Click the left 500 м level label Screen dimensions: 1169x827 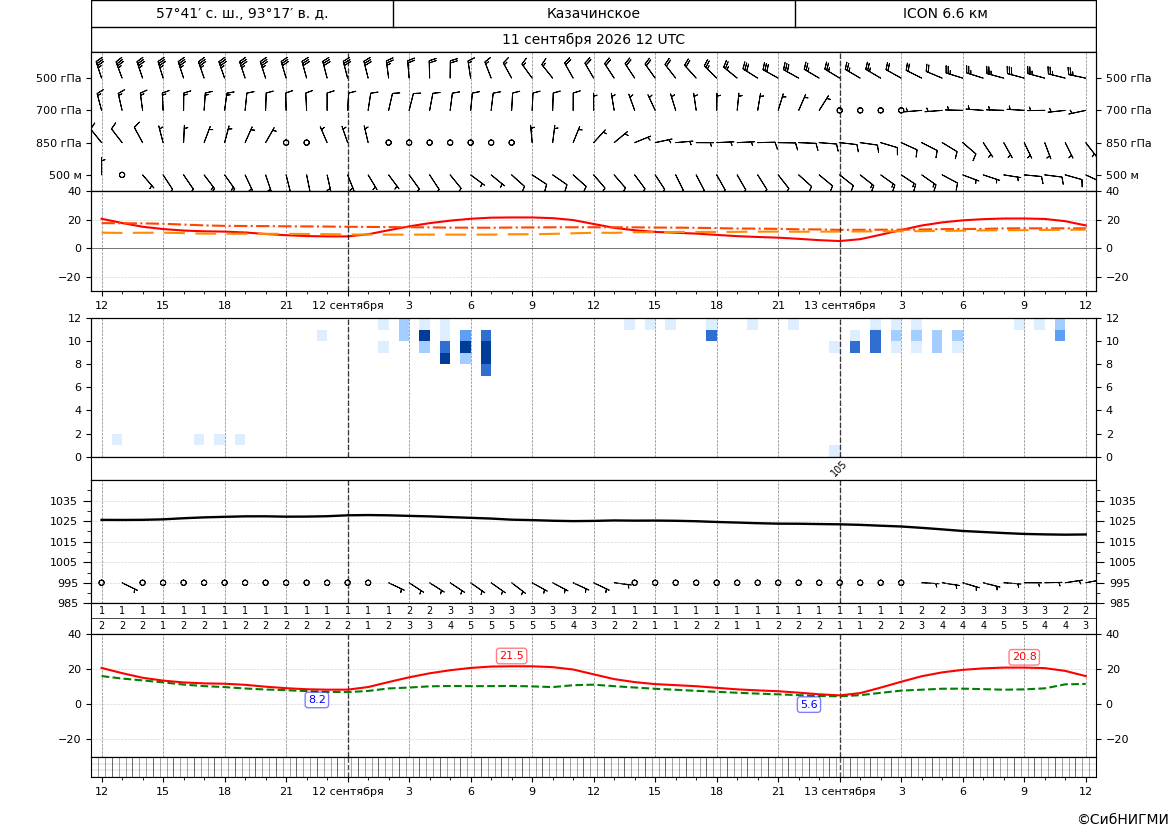(x=66, y=175)
